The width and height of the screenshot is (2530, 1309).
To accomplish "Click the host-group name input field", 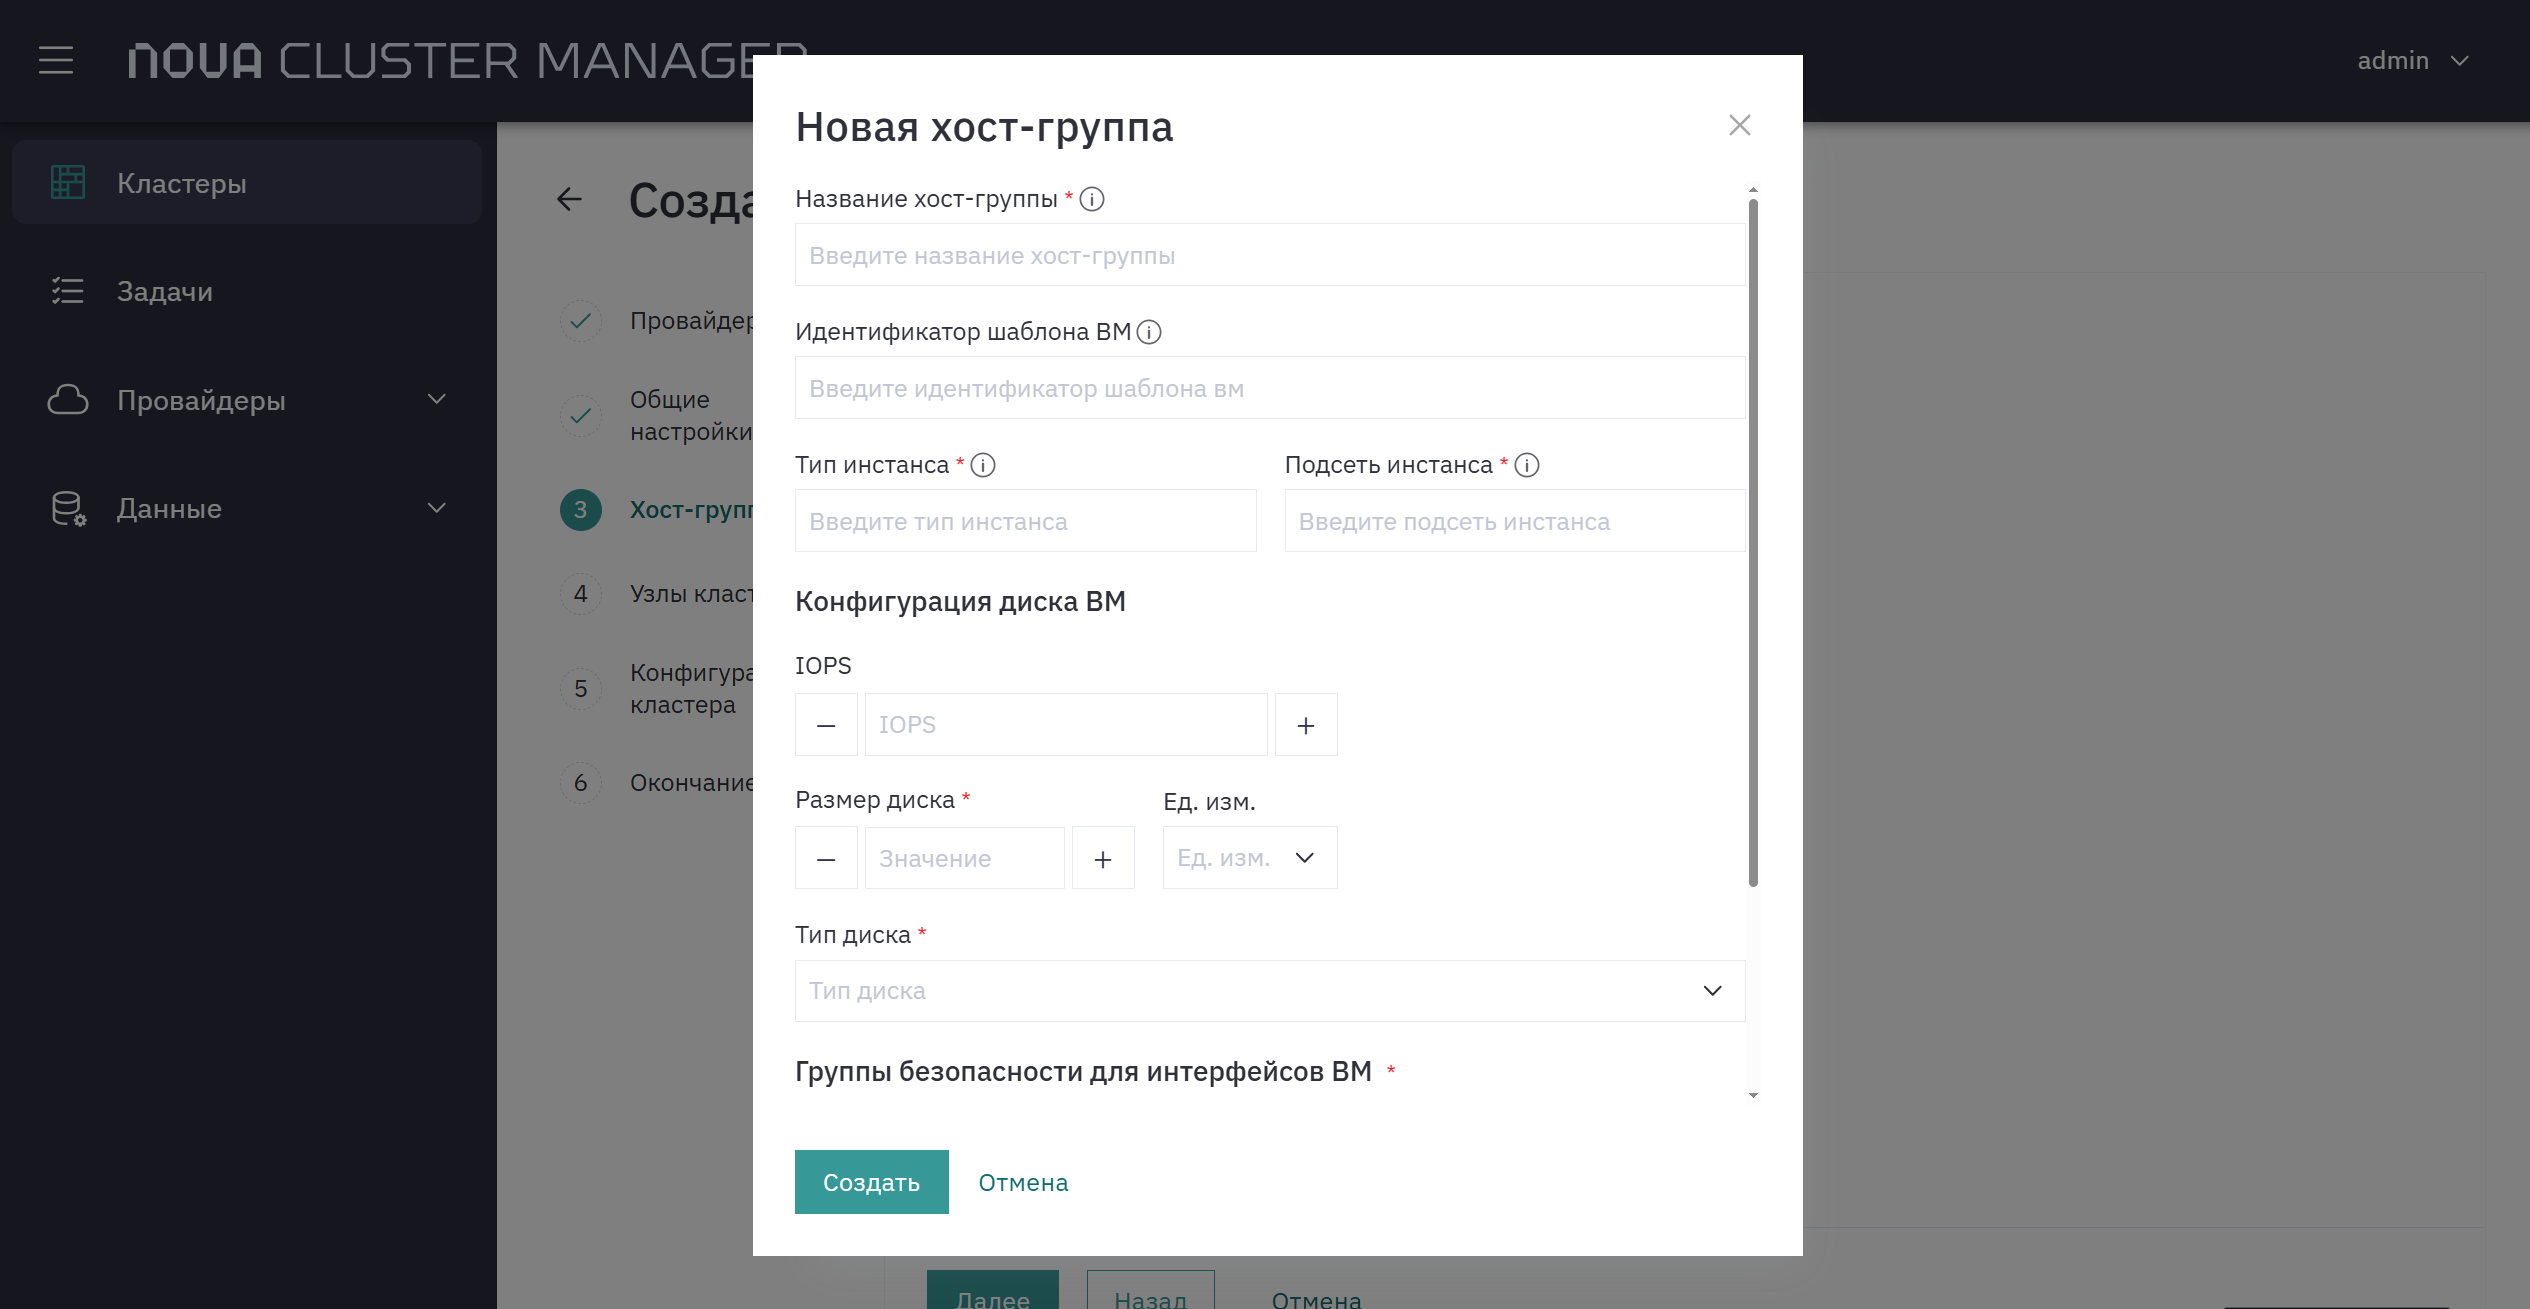I will pyautogui.click(x=1270, y=255).
